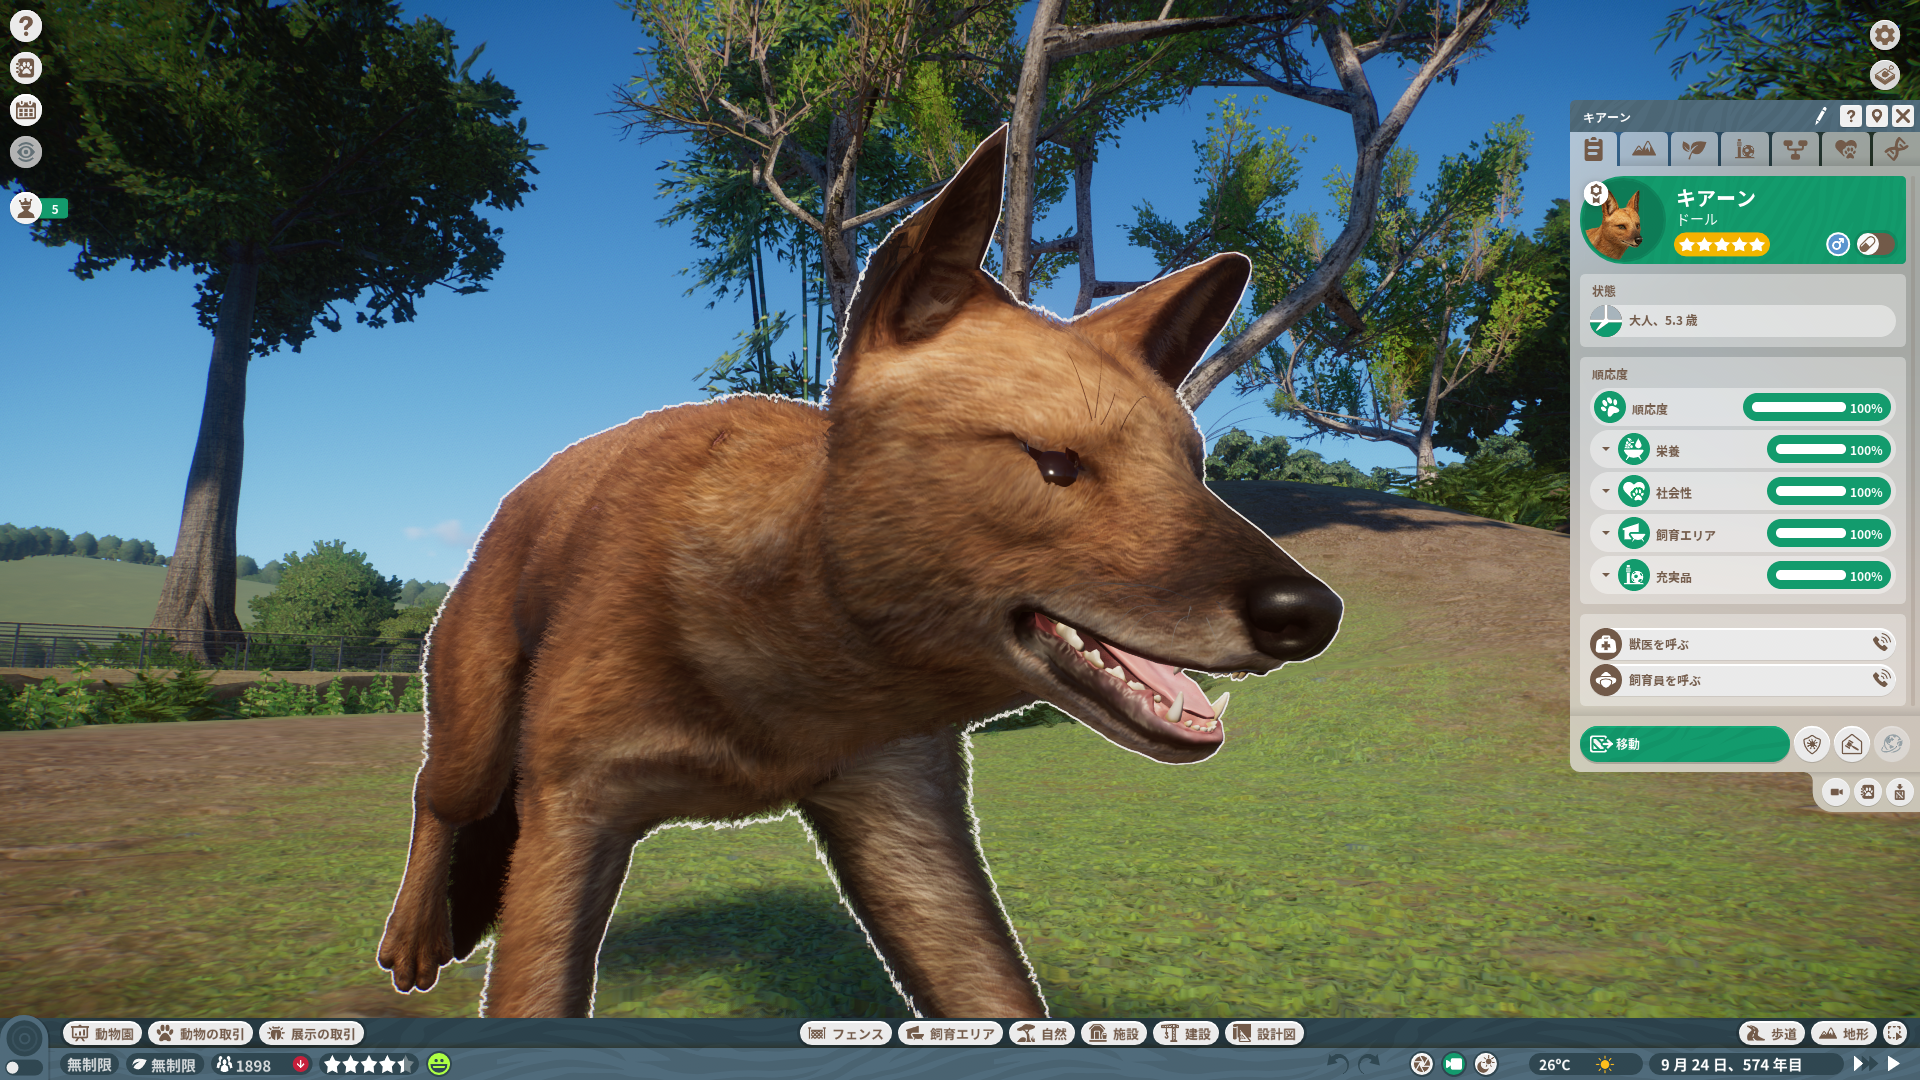The image size is (1920, 1080).
Task: Click the male gender symbol icon
Action: pos(1837,244)
